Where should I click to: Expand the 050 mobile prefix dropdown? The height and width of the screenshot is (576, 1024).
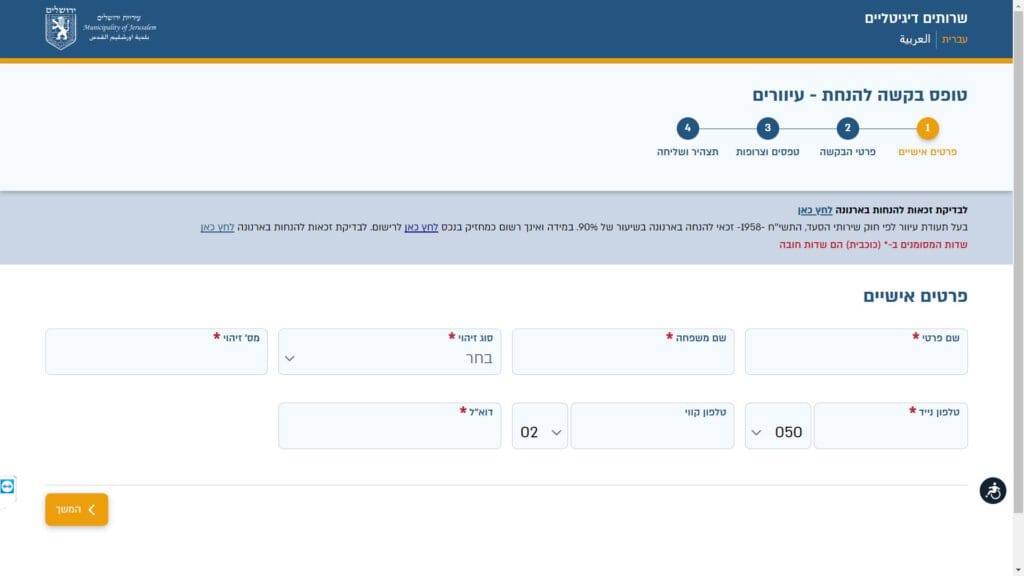click(777, 432)
